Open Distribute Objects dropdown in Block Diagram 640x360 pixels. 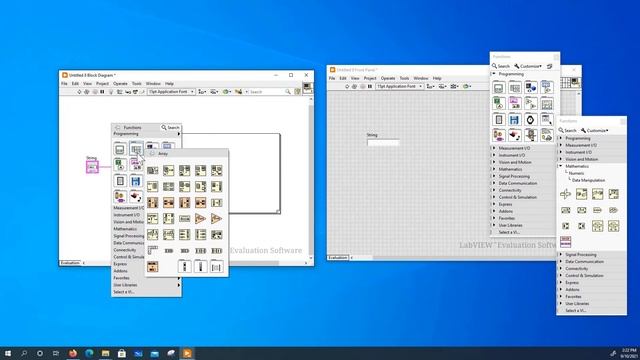click(x=214, y=92)
